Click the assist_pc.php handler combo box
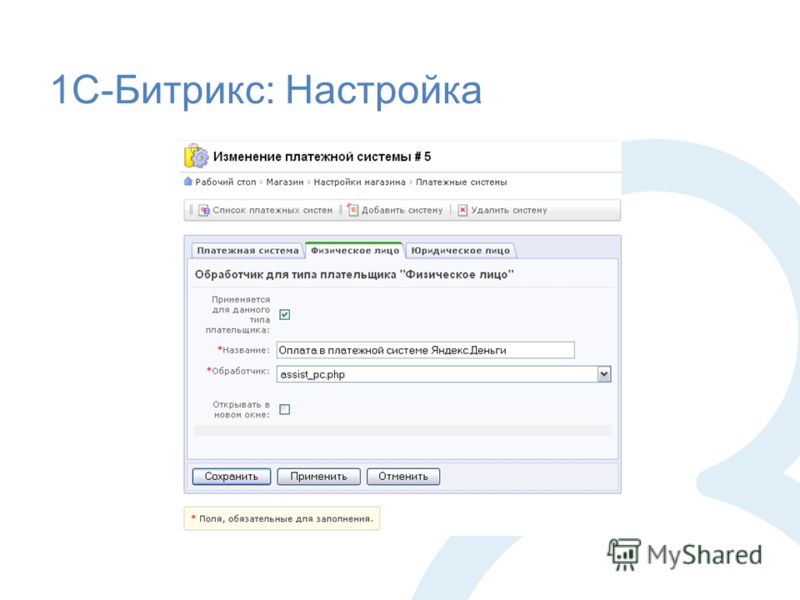 click(x=443, y=374)
